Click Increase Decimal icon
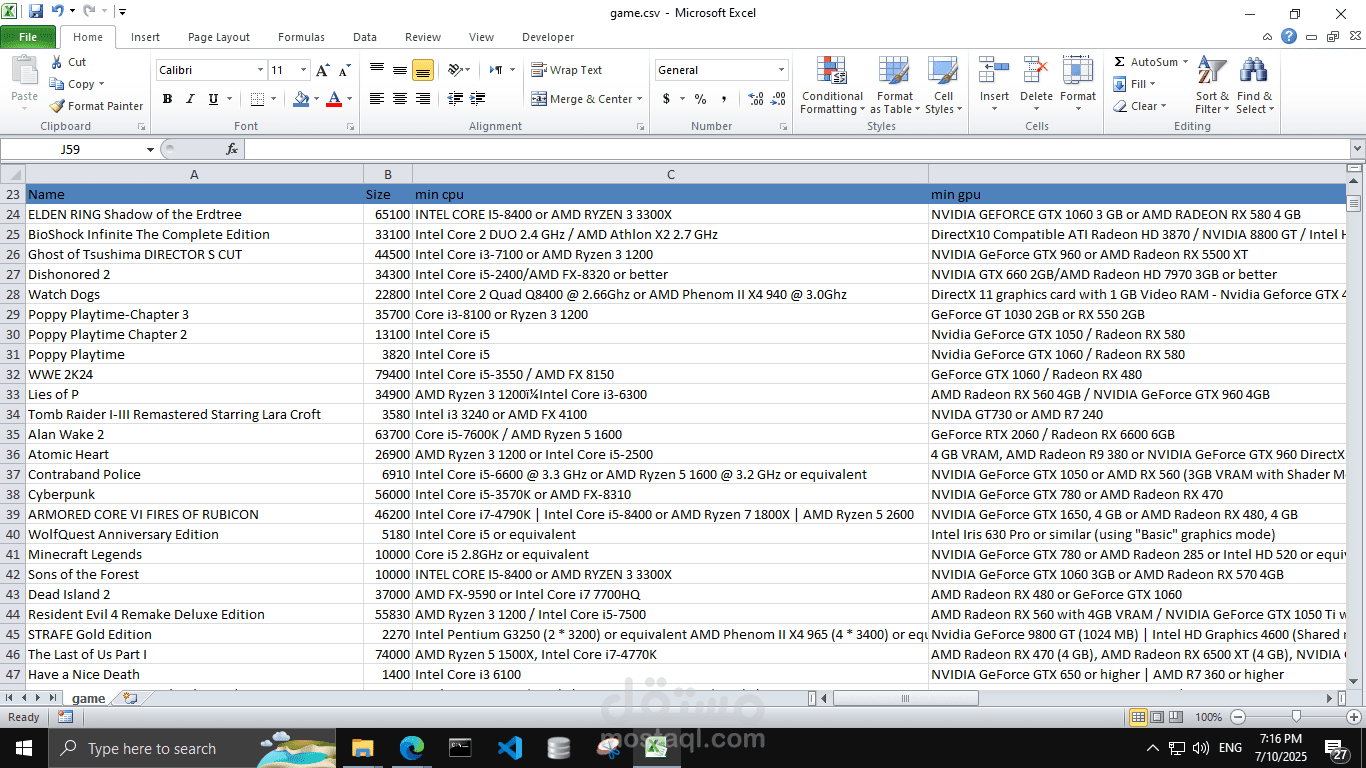This screenshot has height=768, width=1366. pyautogui.click(x=755, y=99)
